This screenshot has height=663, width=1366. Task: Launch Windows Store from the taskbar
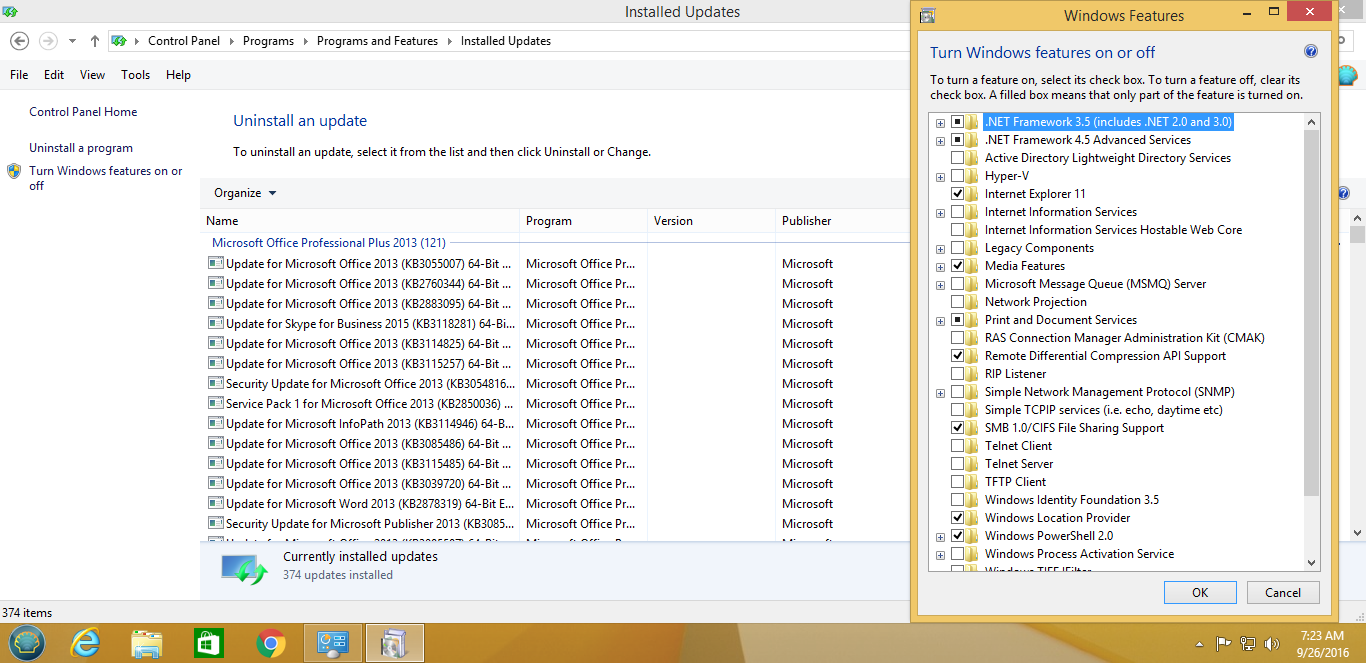(x=209, y=643)
